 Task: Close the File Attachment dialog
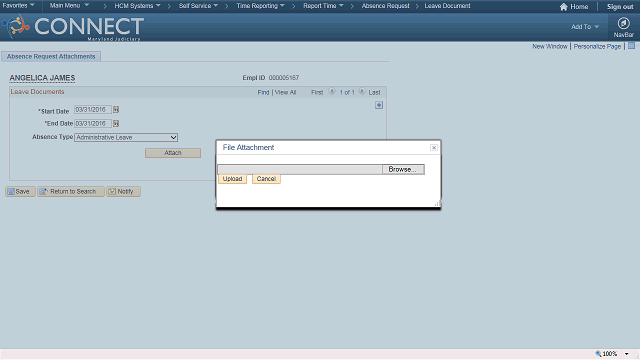pos(434,148)
